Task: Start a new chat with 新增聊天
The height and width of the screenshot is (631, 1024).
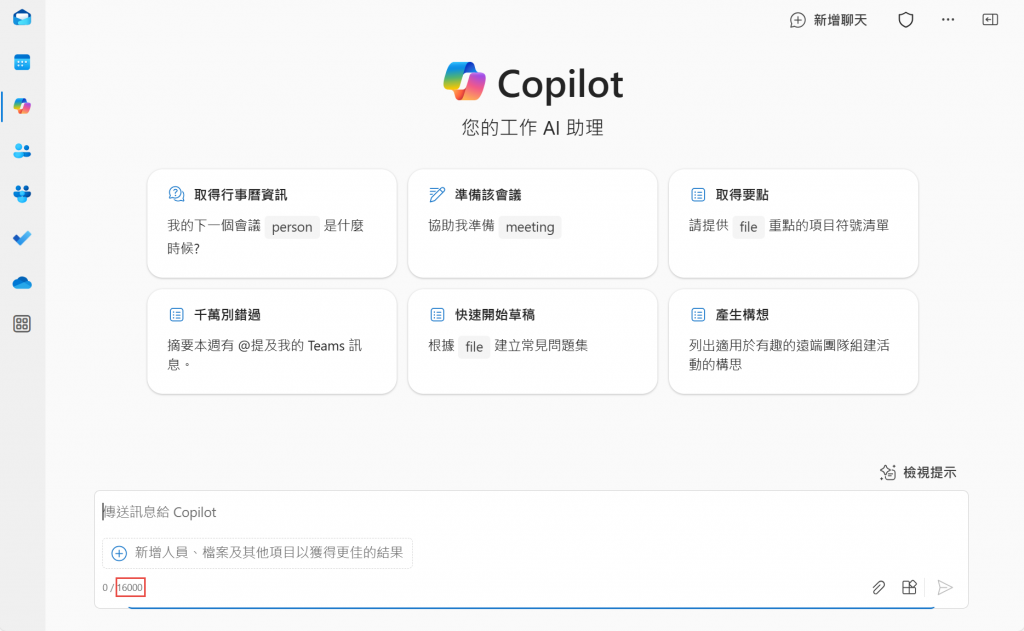Action: coord(828,20)
